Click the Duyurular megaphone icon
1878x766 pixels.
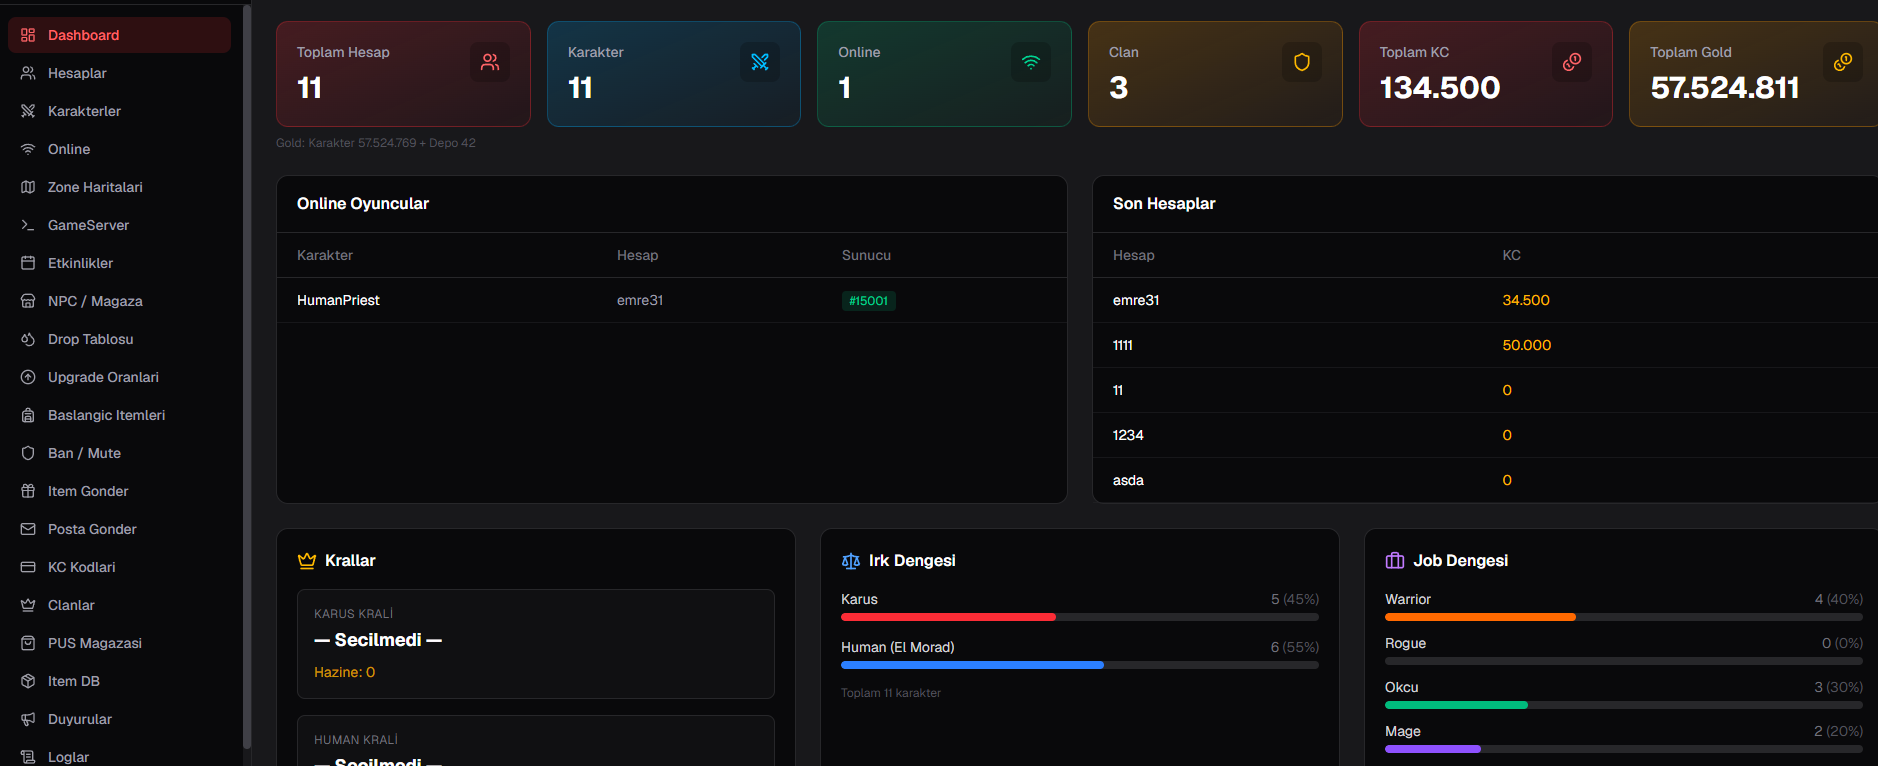[28, 719]
